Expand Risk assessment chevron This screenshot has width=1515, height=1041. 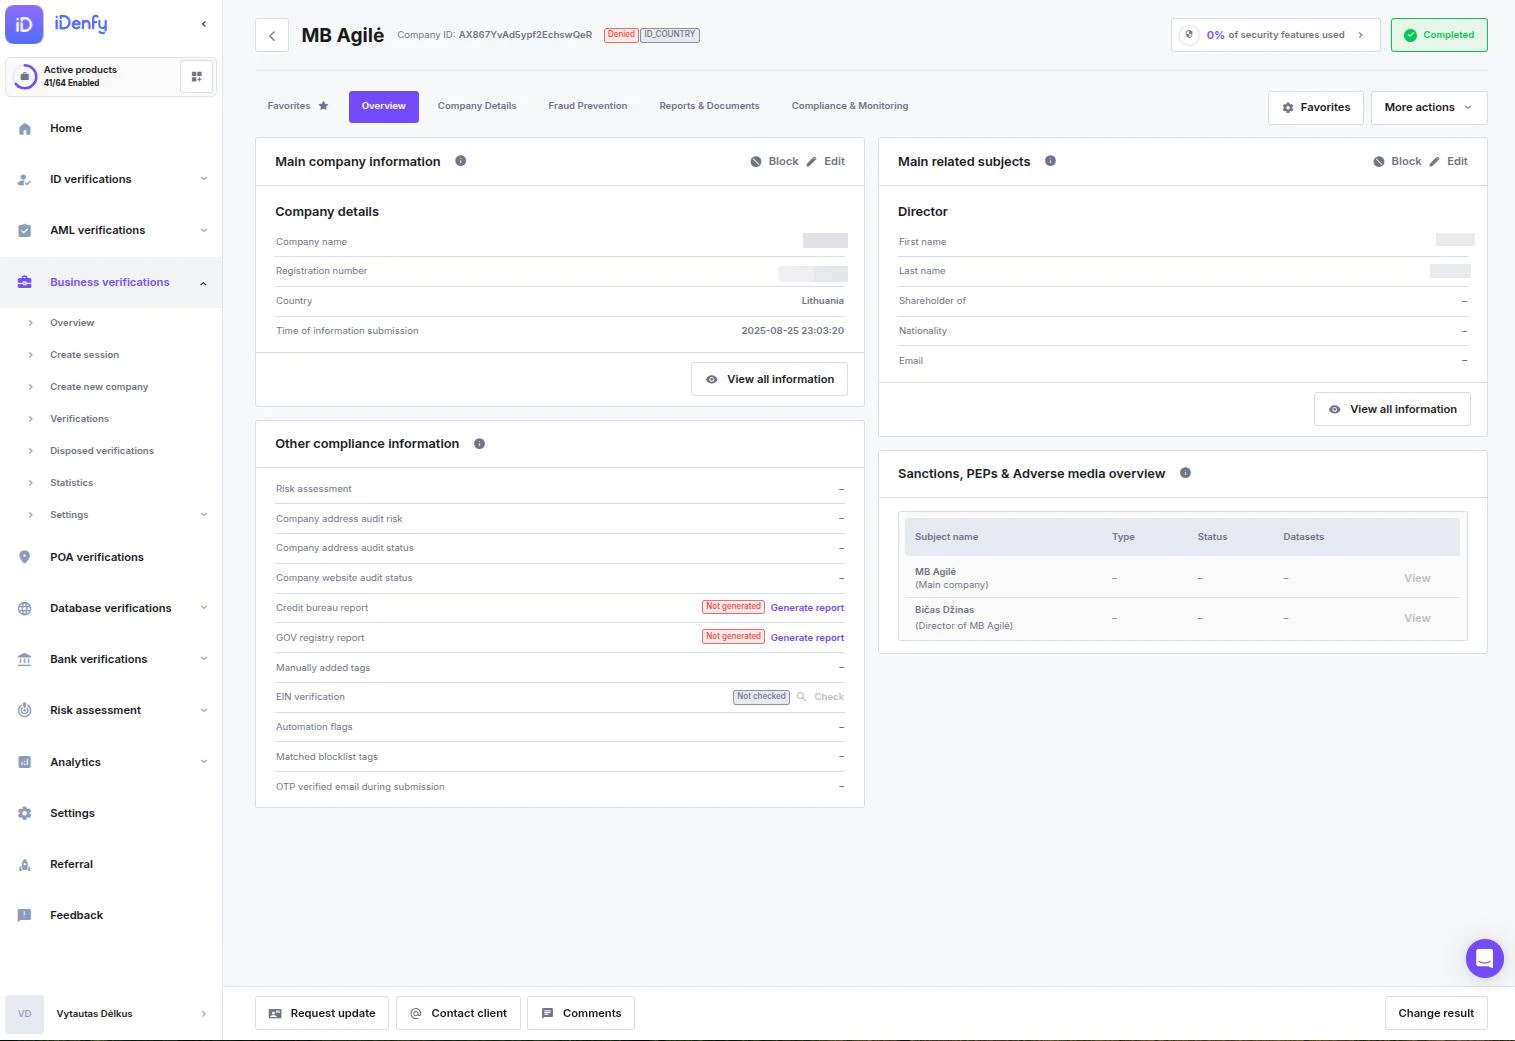204,710
